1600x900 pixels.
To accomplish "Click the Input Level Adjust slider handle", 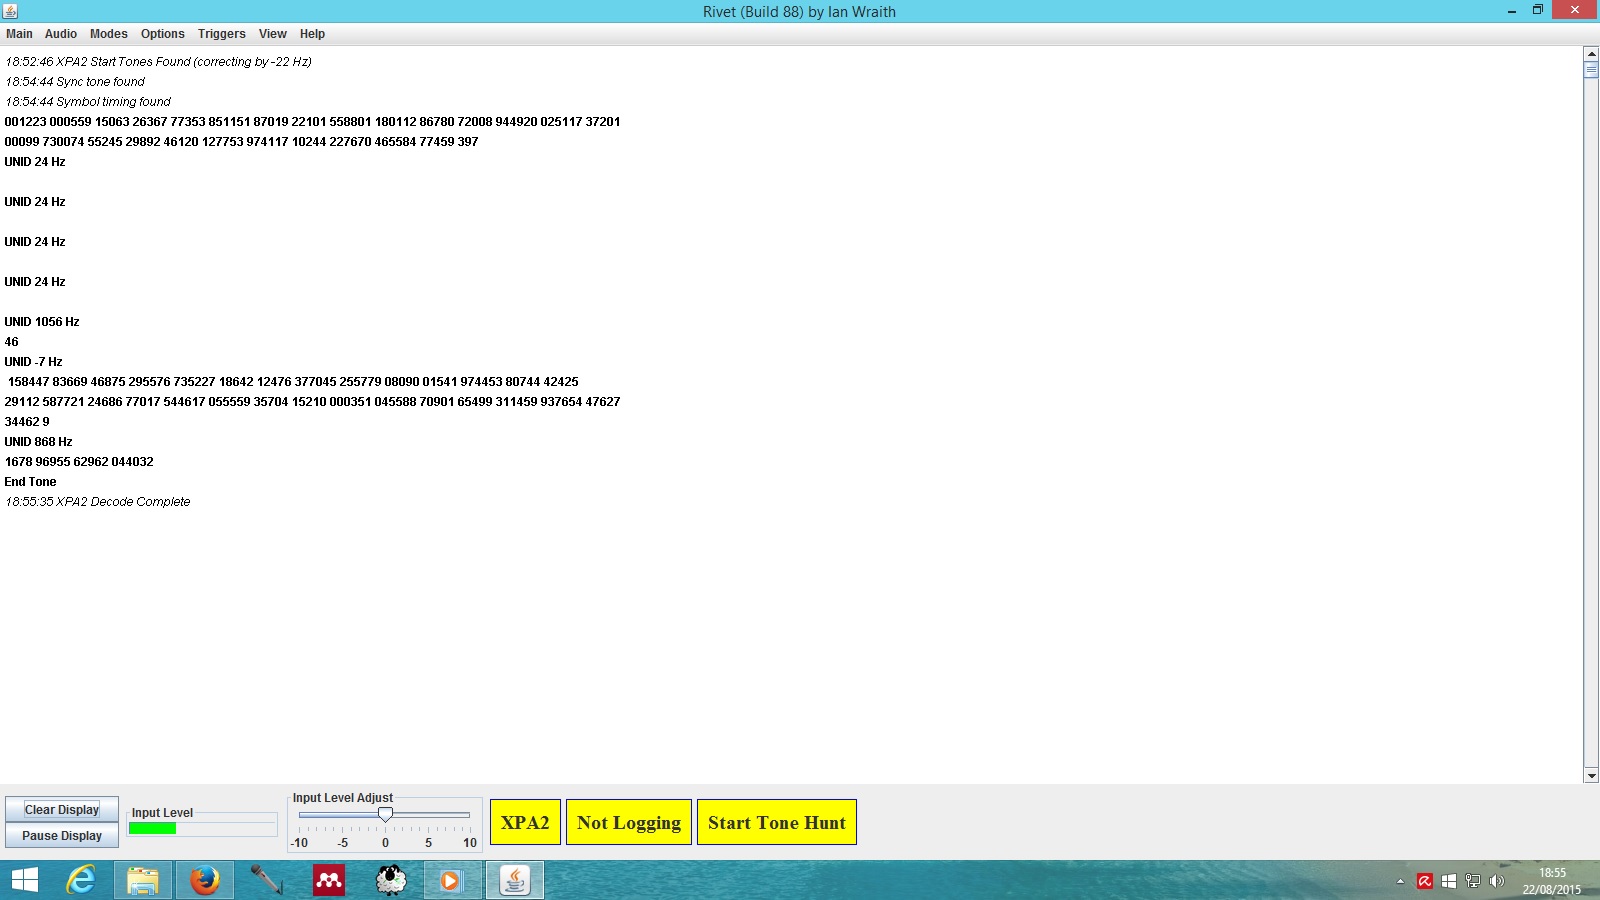I will 385,815.
